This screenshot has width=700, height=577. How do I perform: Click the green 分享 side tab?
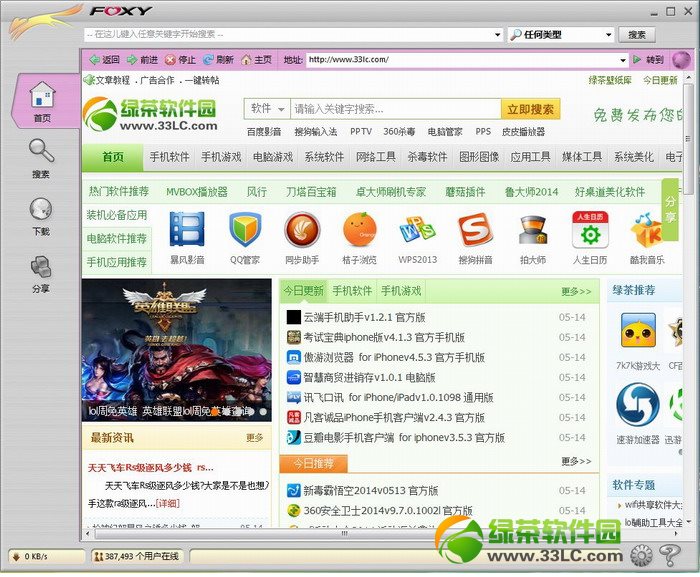[670, 209]
